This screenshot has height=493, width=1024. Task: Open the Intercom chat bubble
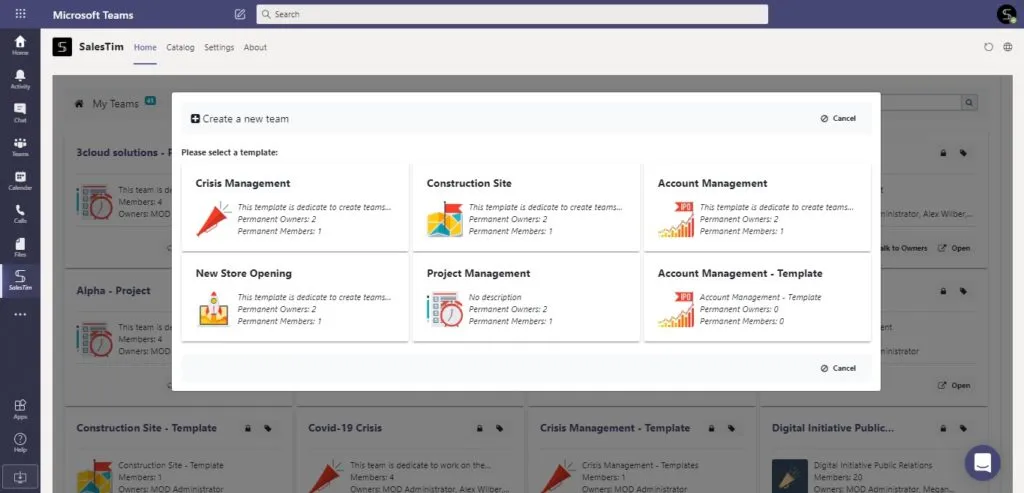[982, 462]
